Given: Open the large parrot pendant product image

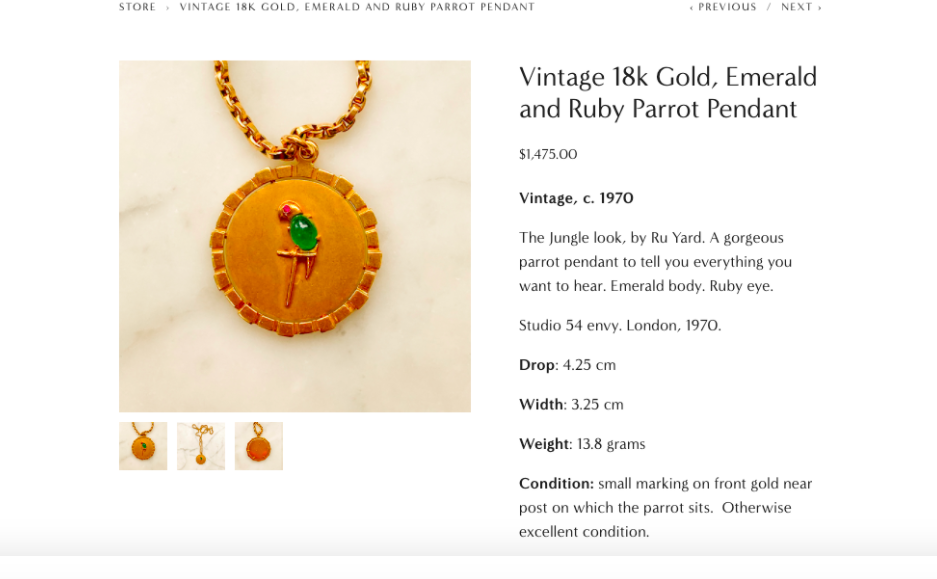Looking at the screenshot, I should (x=295, y=236).
